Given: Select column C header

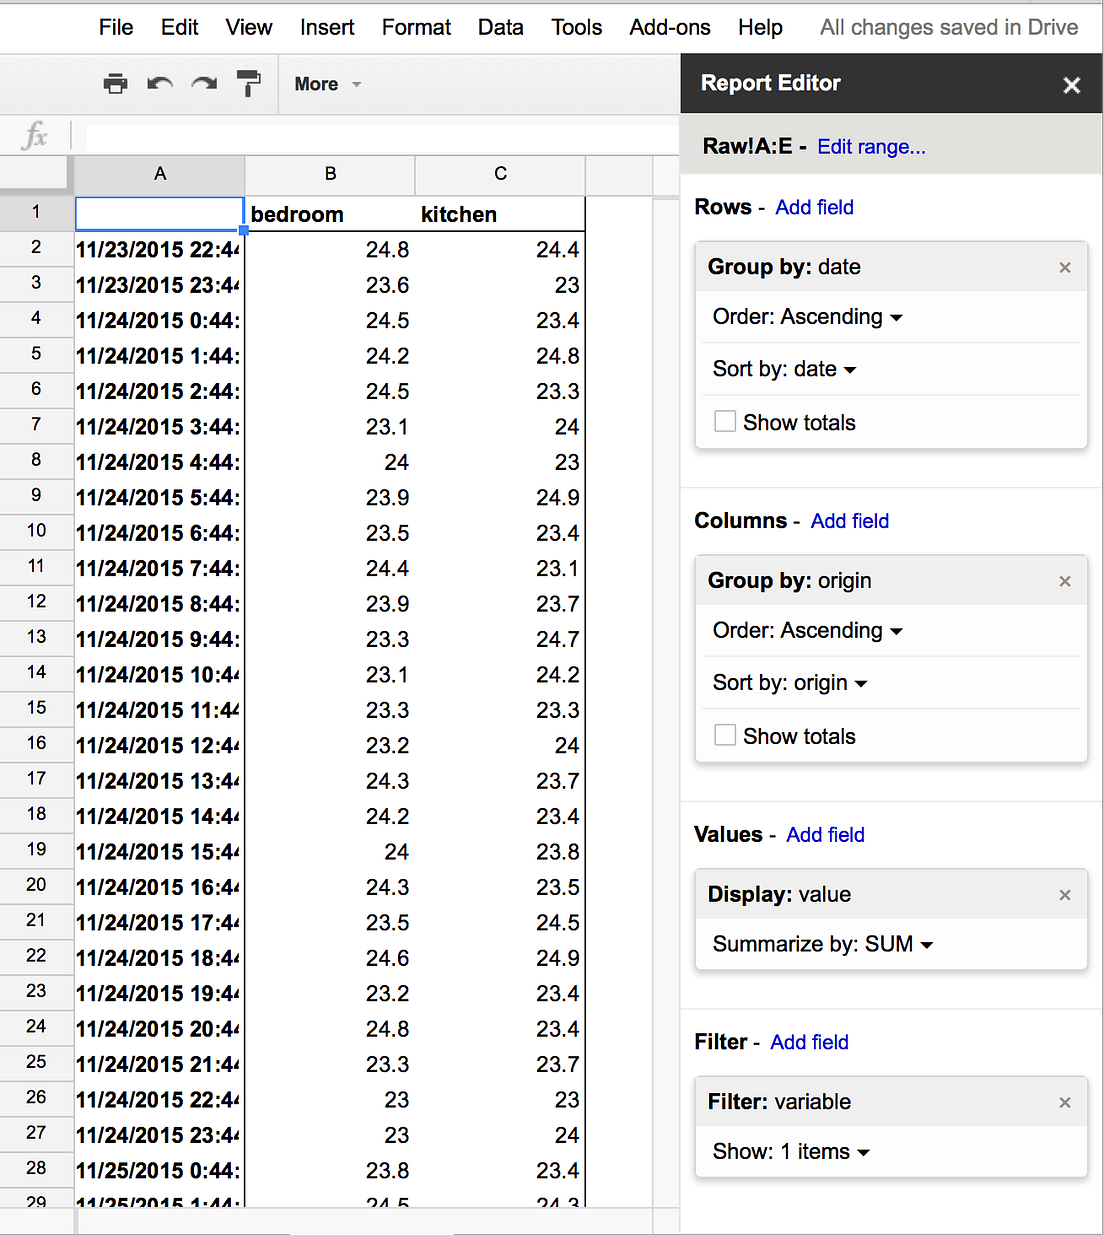Looking at the screenshot, I should [x=500, y=174].
